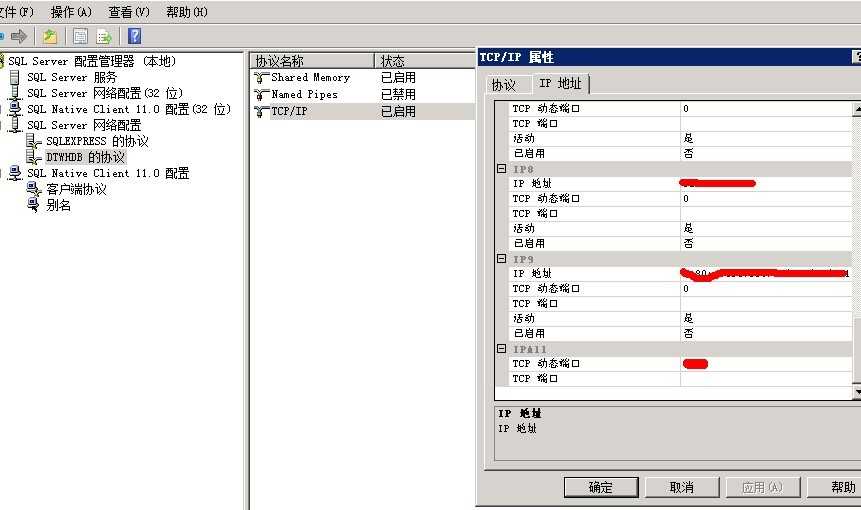Open the 查看(V) menu
Image resolution: width=861 pixels, height=510 pixels.
[129, 12]
